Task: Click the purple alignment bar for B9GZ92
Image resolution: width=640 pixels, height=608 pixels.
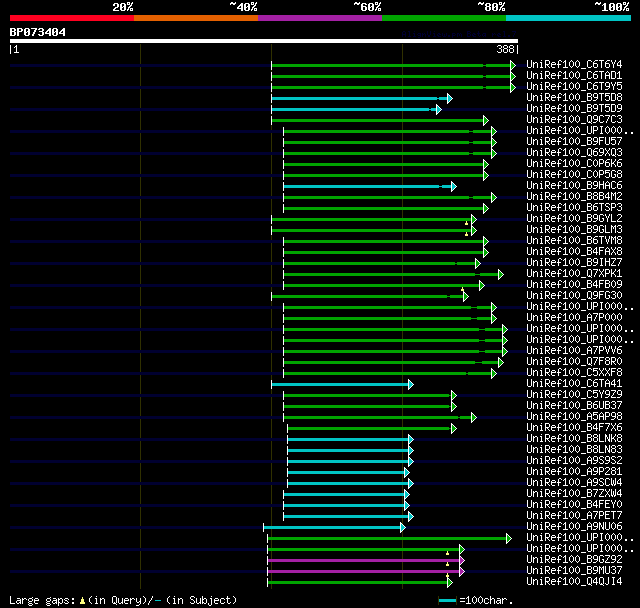Action: tap(366, 561)
